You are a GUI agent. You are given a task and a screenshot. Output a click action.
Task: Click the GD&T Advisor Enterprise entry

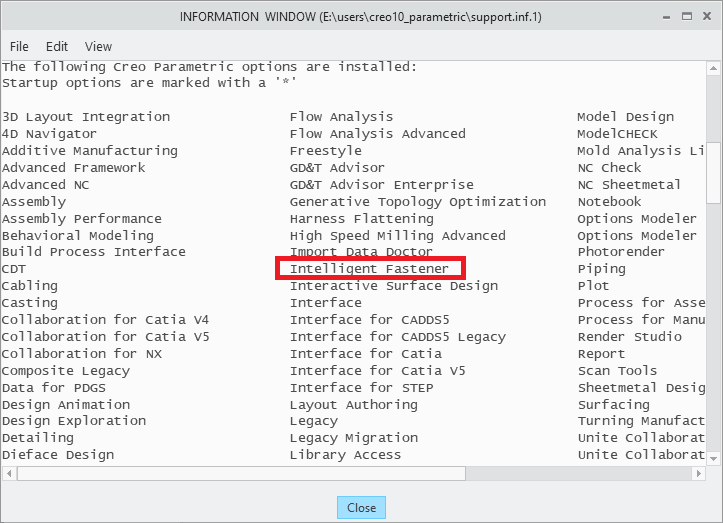[382, 185]
